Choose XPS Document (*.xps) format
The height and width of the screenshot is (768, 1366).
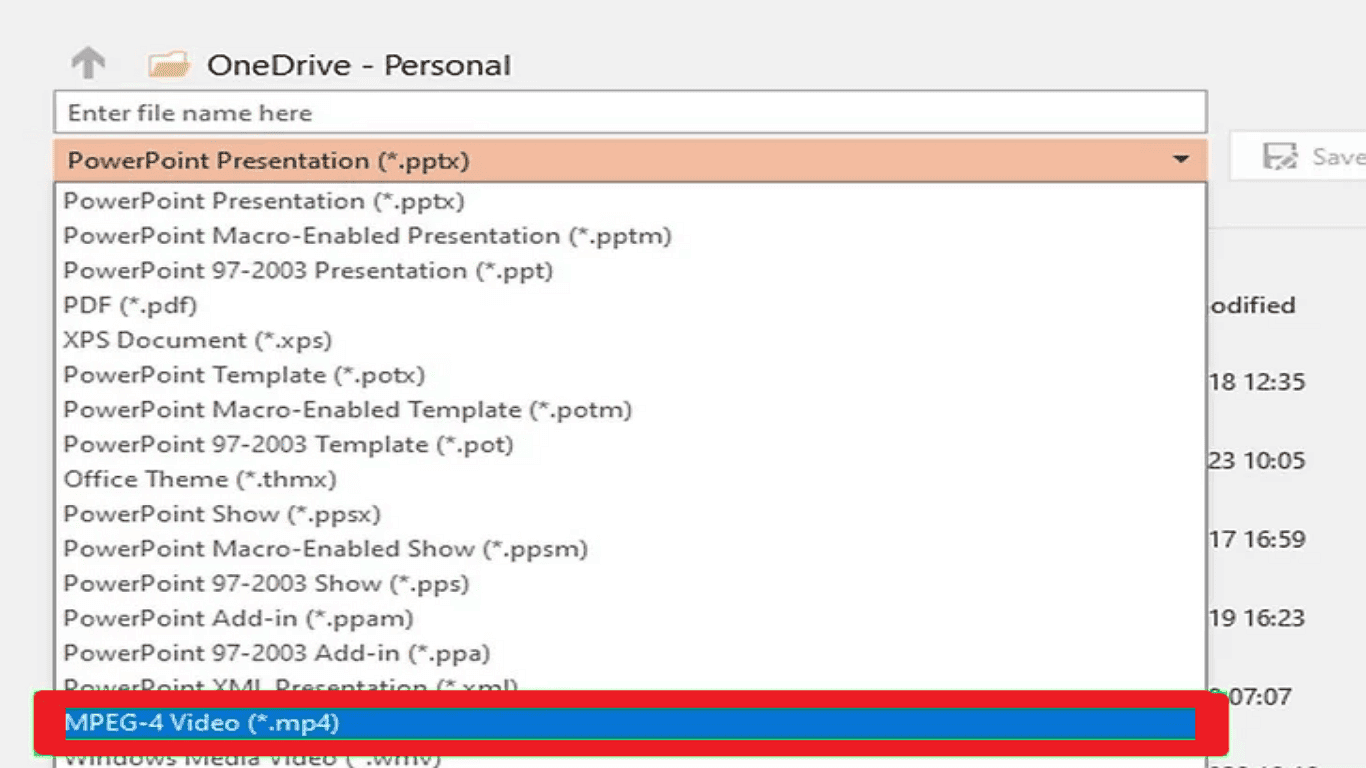pos(630,340)
